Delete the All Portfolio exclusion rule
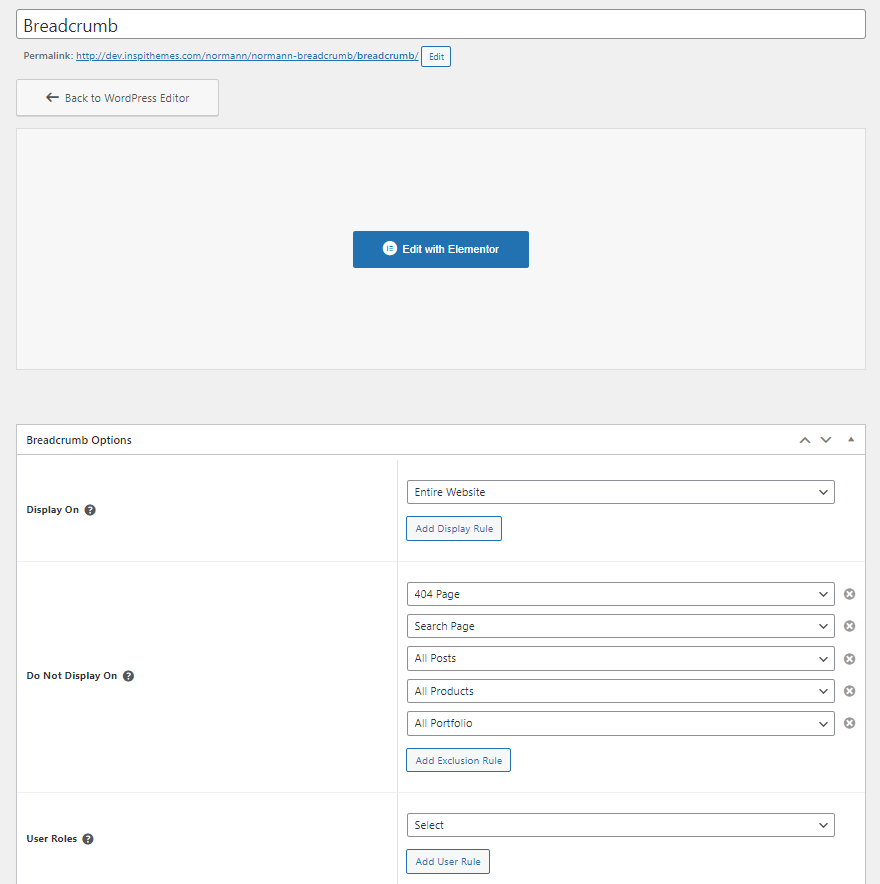Image resolution: width=880 pixels, height=884 pixels. click(849, 723)
